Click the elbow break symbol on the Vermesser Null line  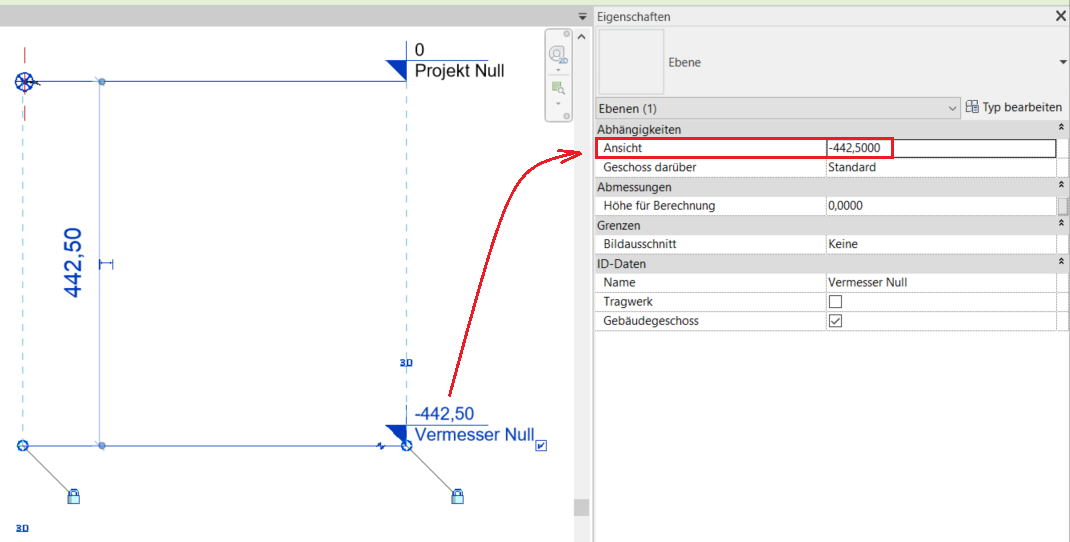pyautogui.click(x=381, y=445)
